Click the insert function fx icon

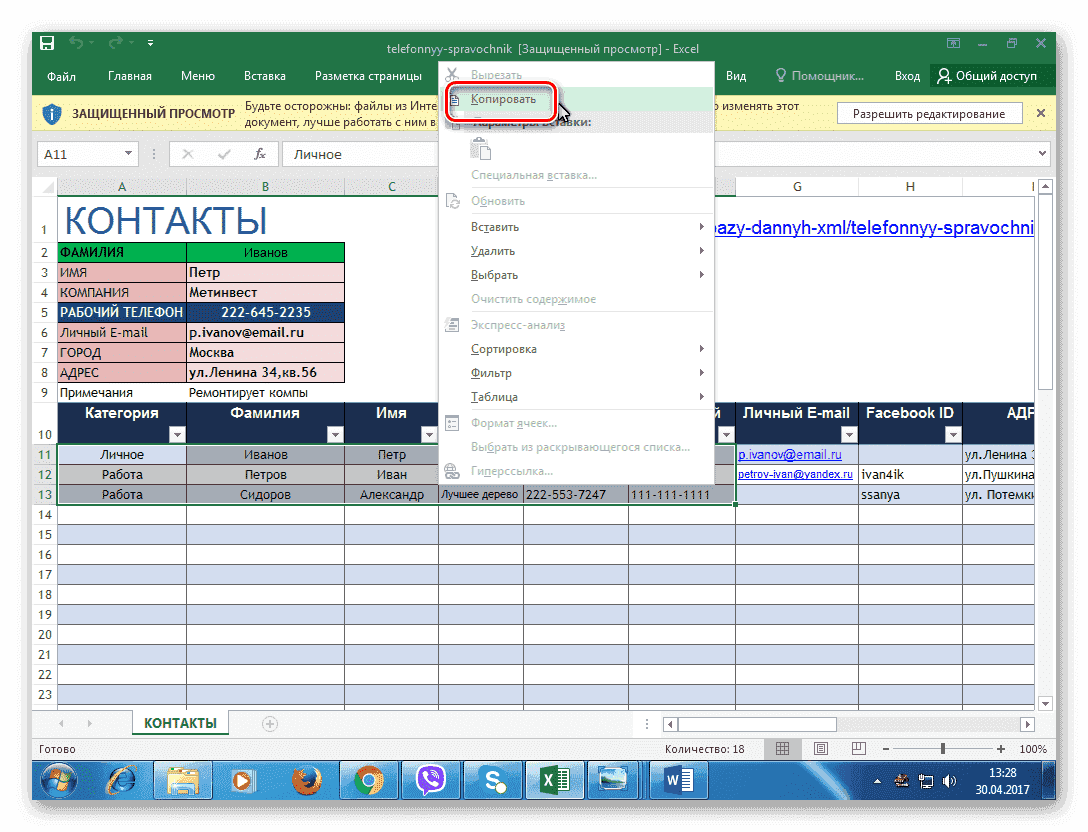click(x=260, y=154)
